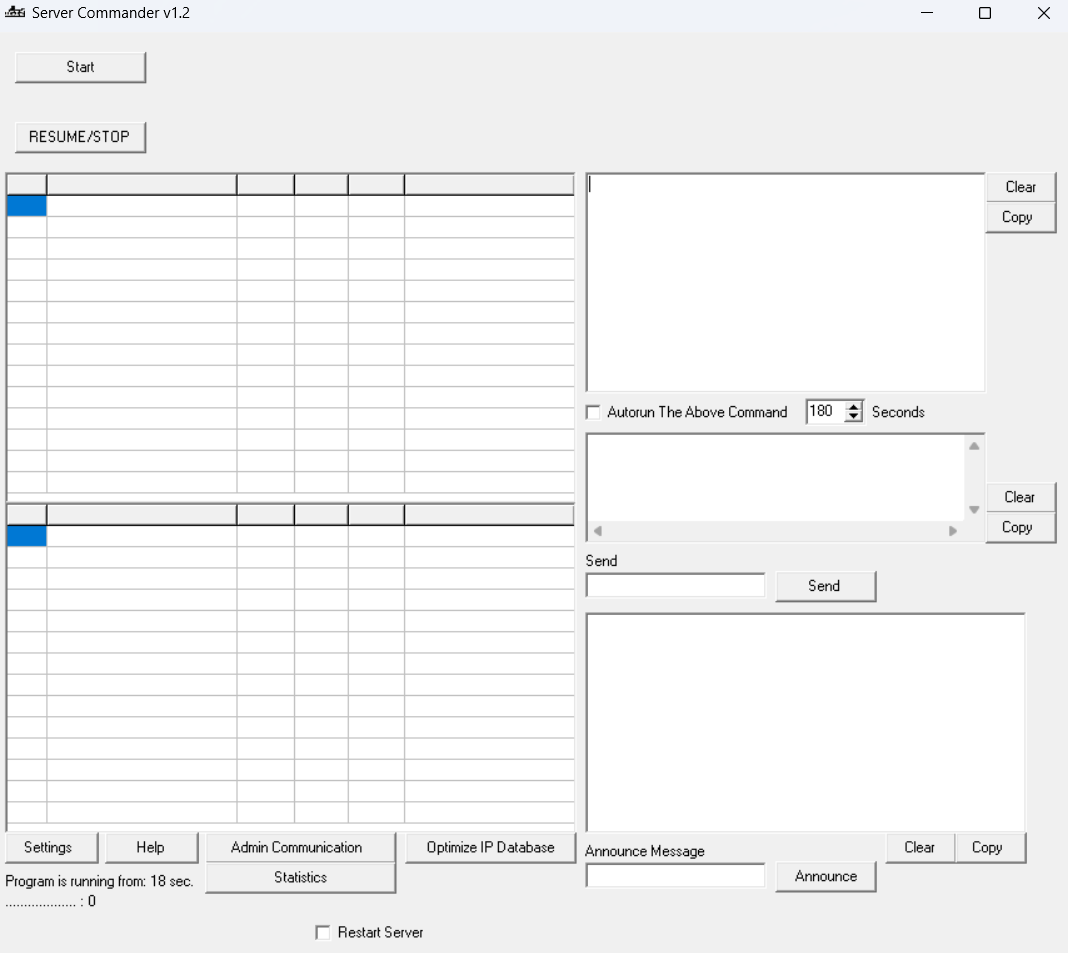Click the Announce button

click(826, 877)
